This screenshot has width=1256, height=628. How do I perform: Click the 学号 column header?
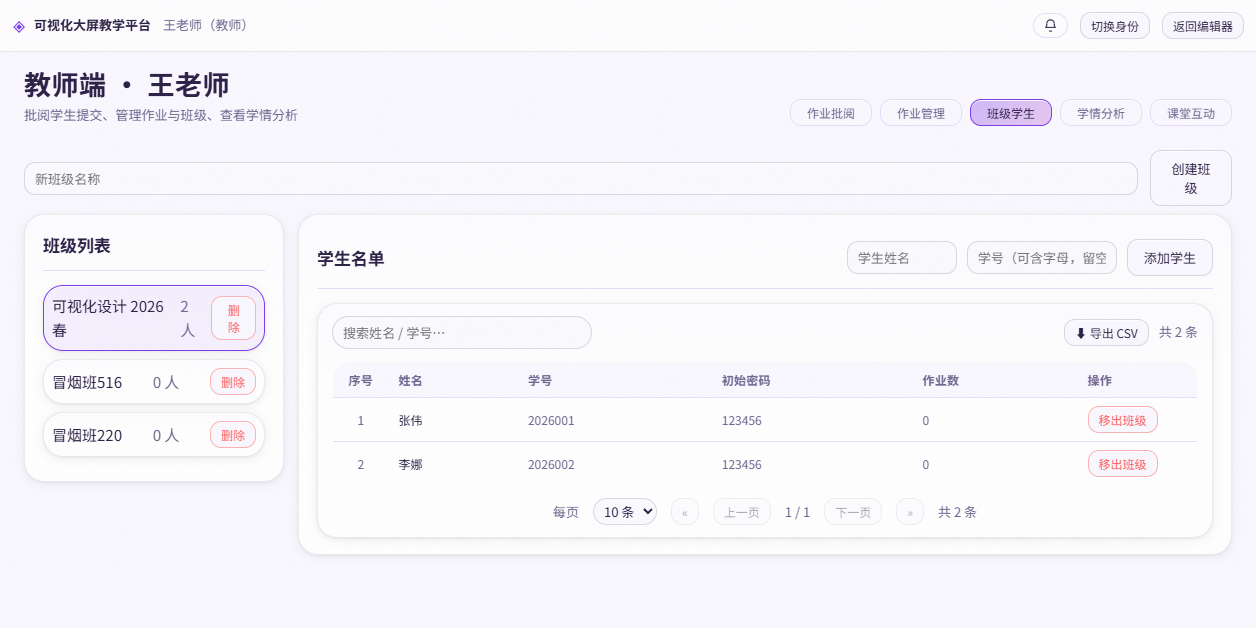click(x=540, y=381)
